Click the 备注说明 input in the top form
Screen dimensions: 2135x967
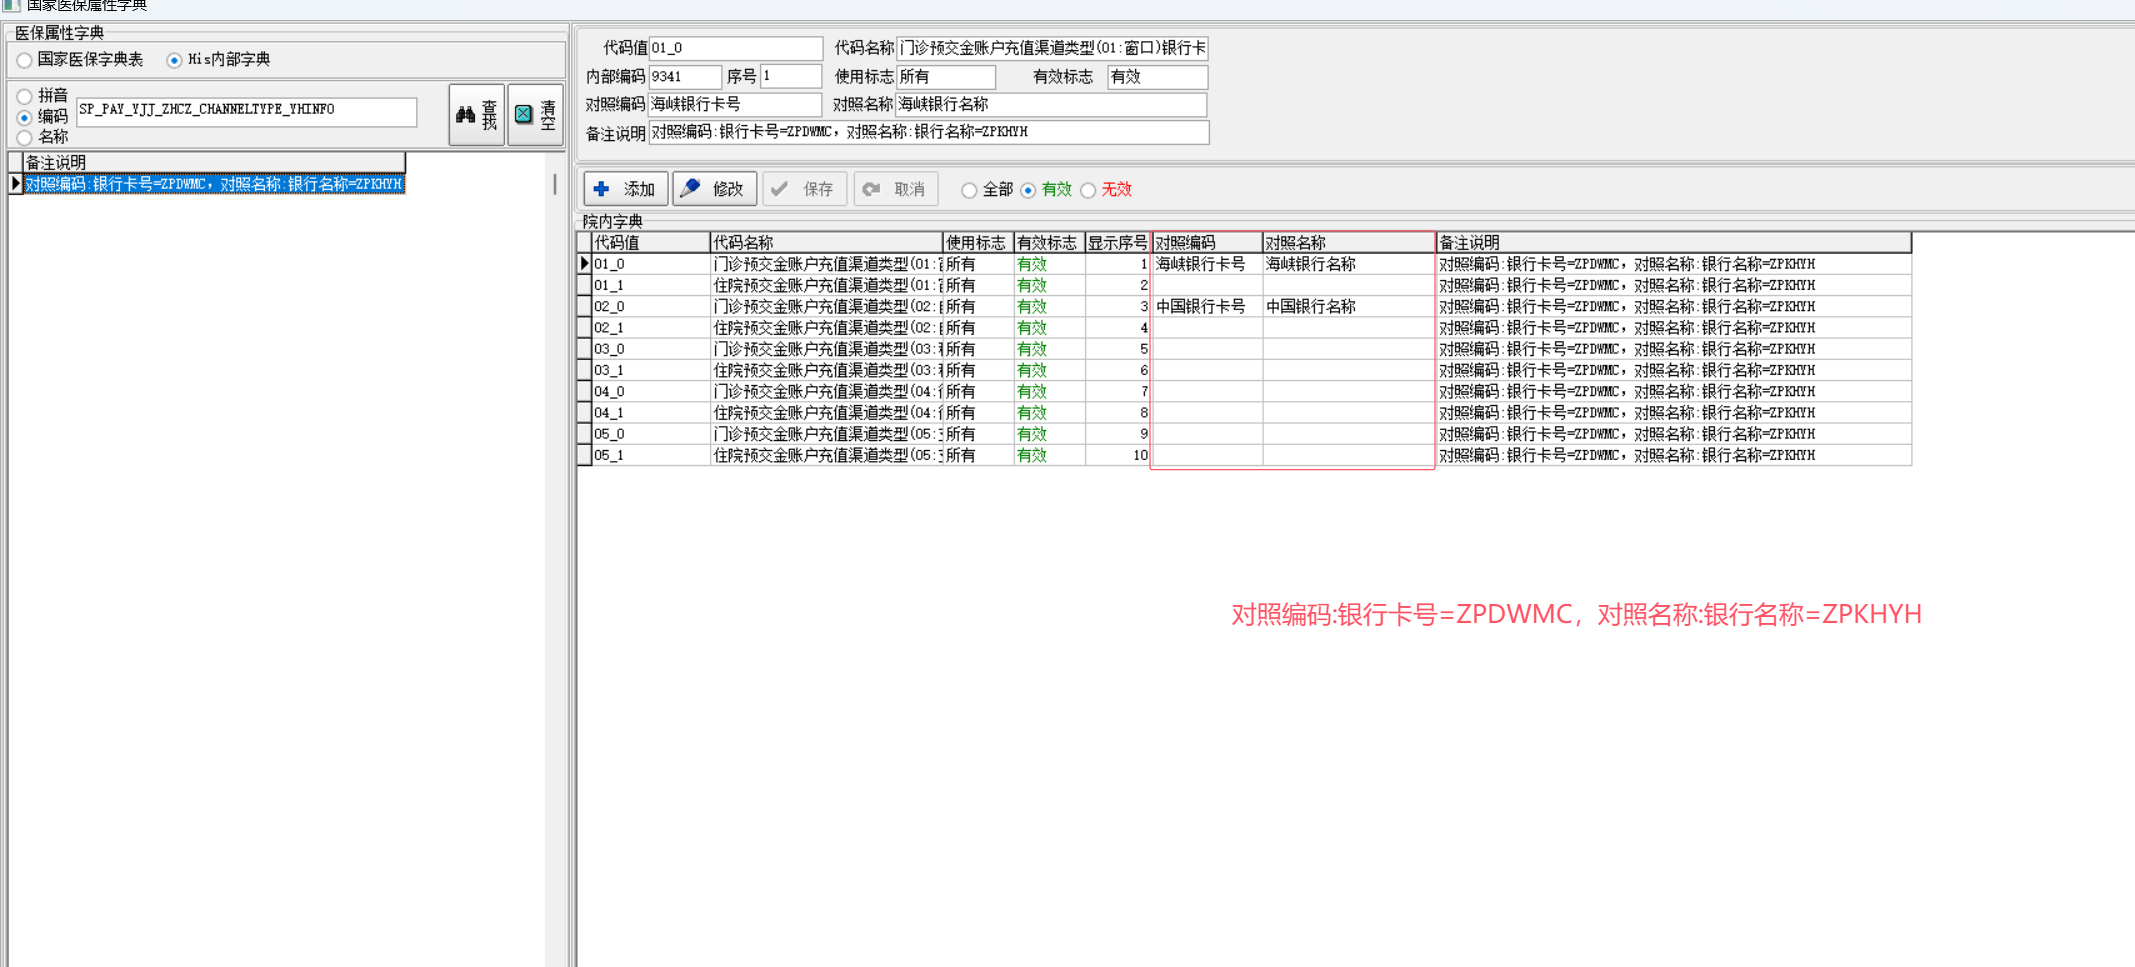pos(929,132)
